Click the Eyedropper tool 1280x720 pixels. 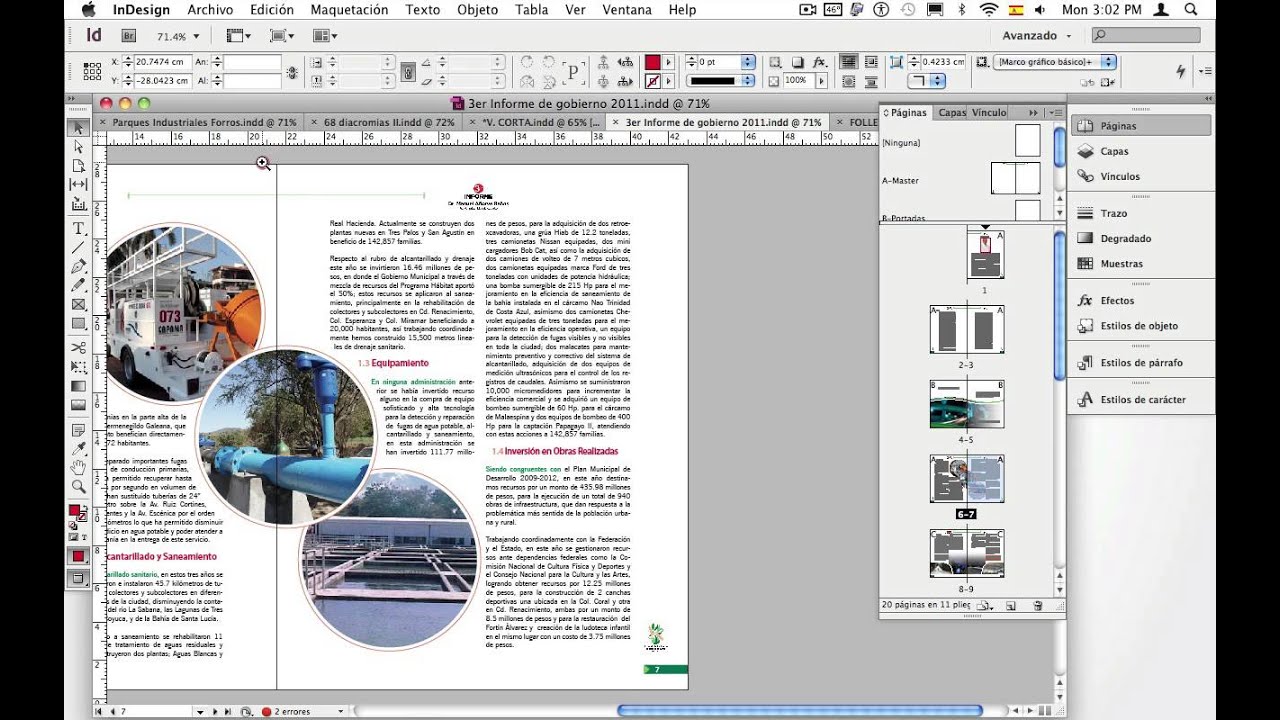(78, 447)
